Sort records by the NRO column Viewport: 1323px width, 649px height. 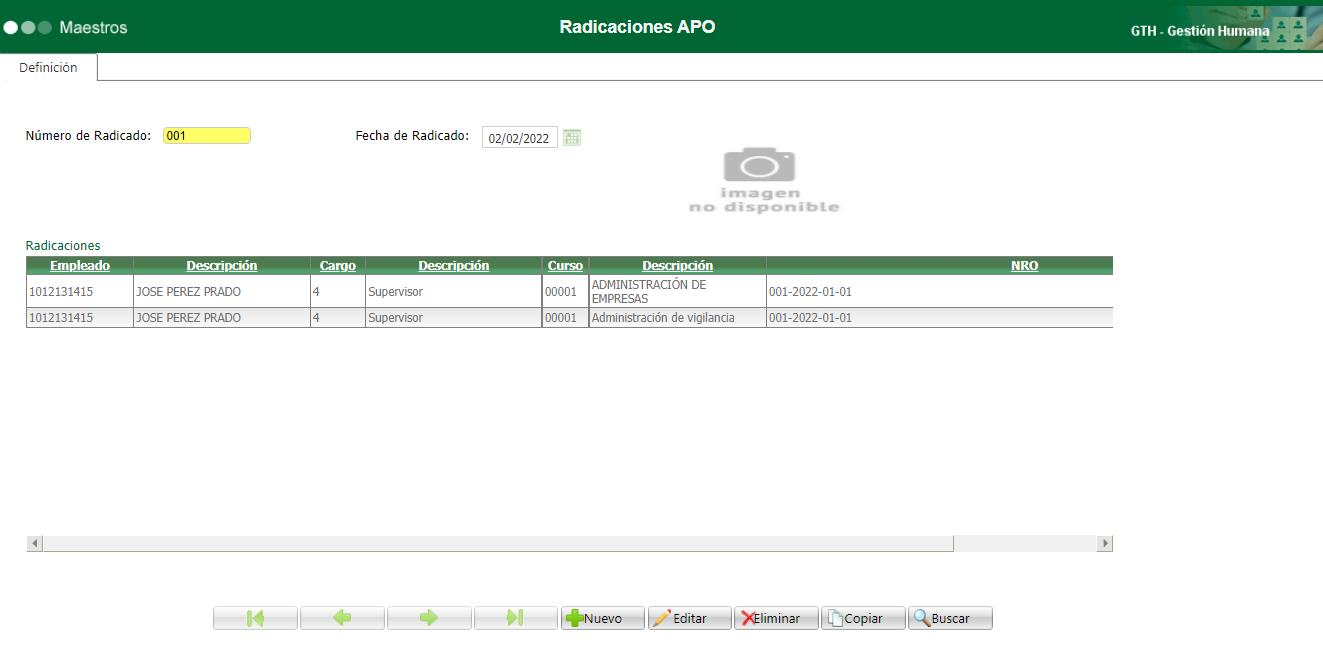(1023, 265)
